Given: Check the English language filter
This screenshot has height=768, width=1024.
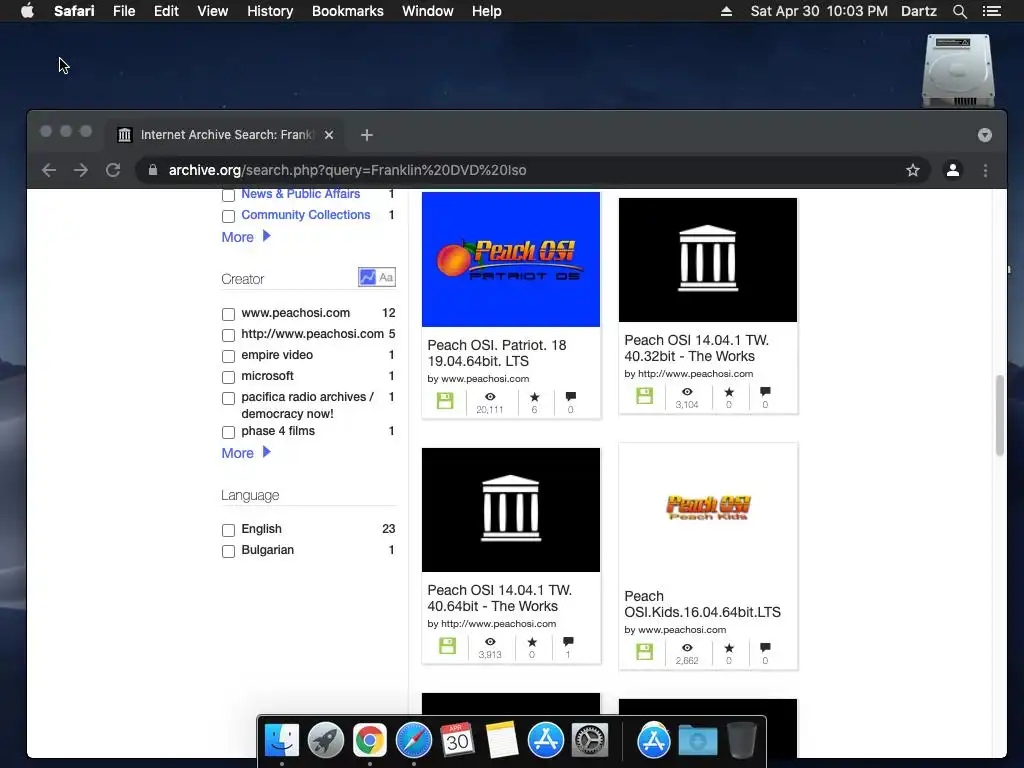Looking at the screenshot, I should click(x=228, y=530).
